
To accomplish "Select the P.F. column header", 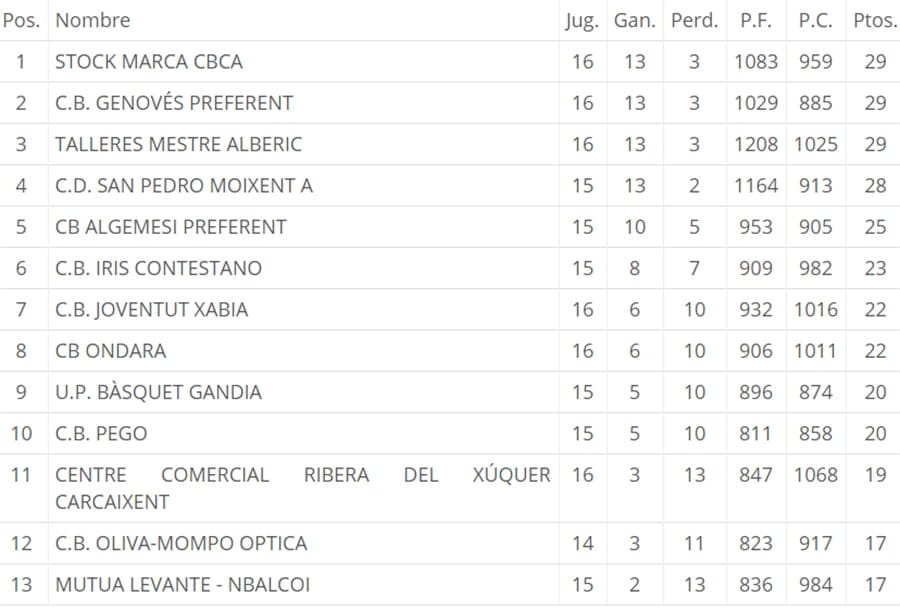I will pyautogui.click(x=756, y=21).
